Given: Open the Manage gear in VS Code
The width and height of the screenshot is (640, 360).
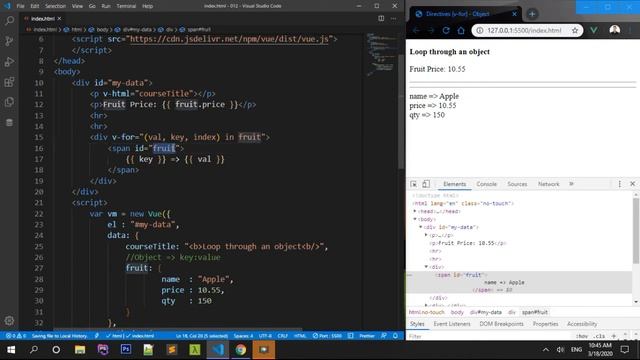Looking at the screenshot, I should [x=9, y=320].
